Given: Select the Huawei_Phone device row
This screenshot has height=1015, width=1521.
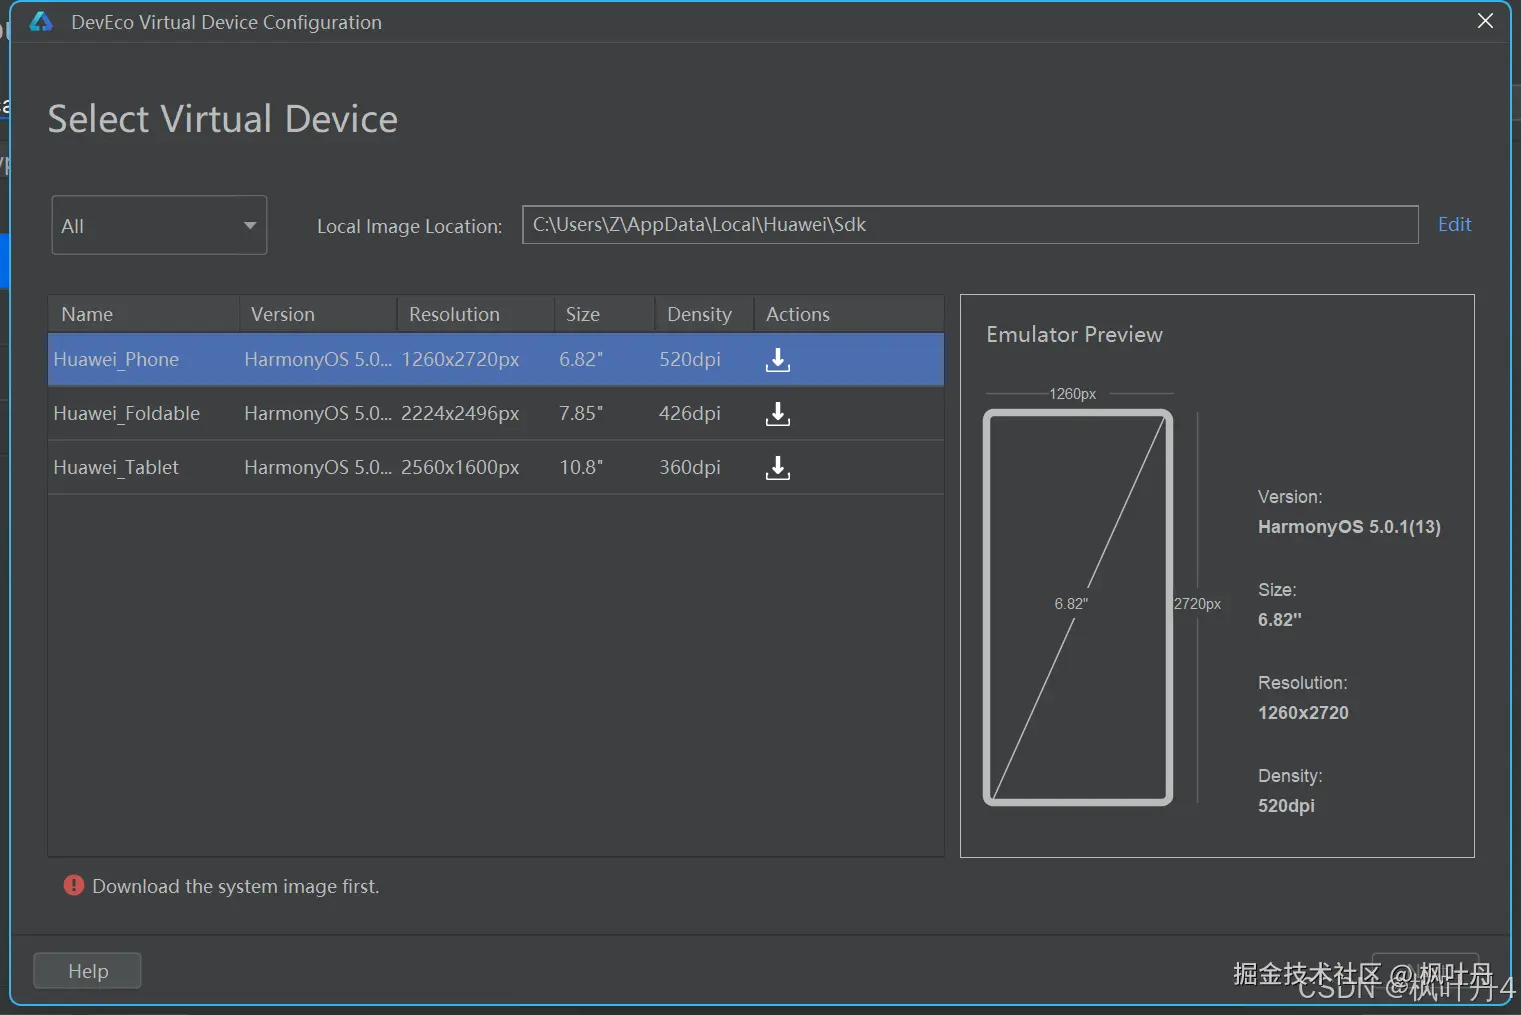Looking at the screenshot, I should (x=116, y=360).
